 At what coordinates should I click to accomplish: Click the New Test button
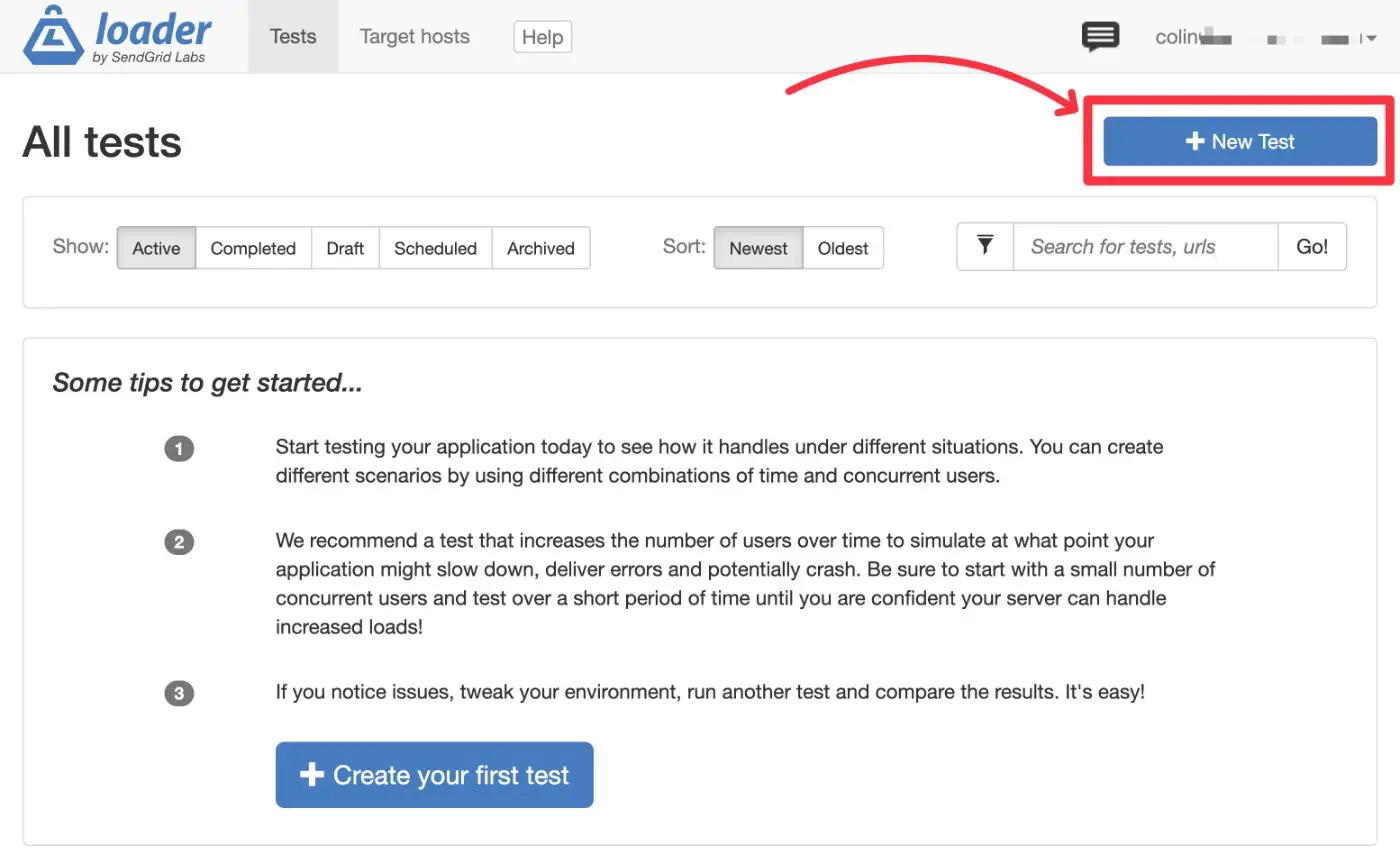1240,141
